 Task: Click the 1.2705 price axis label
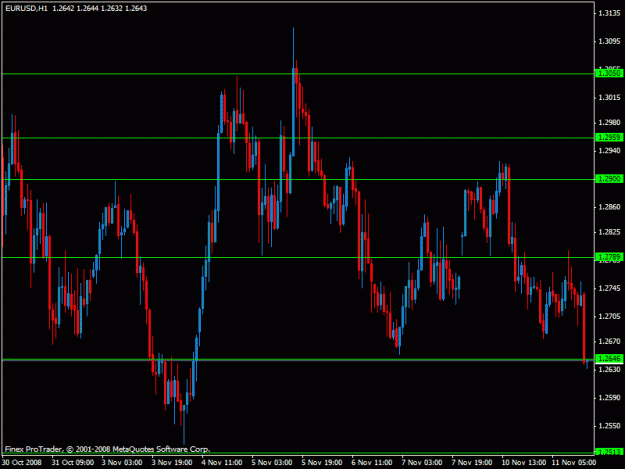tap(610, 316)
